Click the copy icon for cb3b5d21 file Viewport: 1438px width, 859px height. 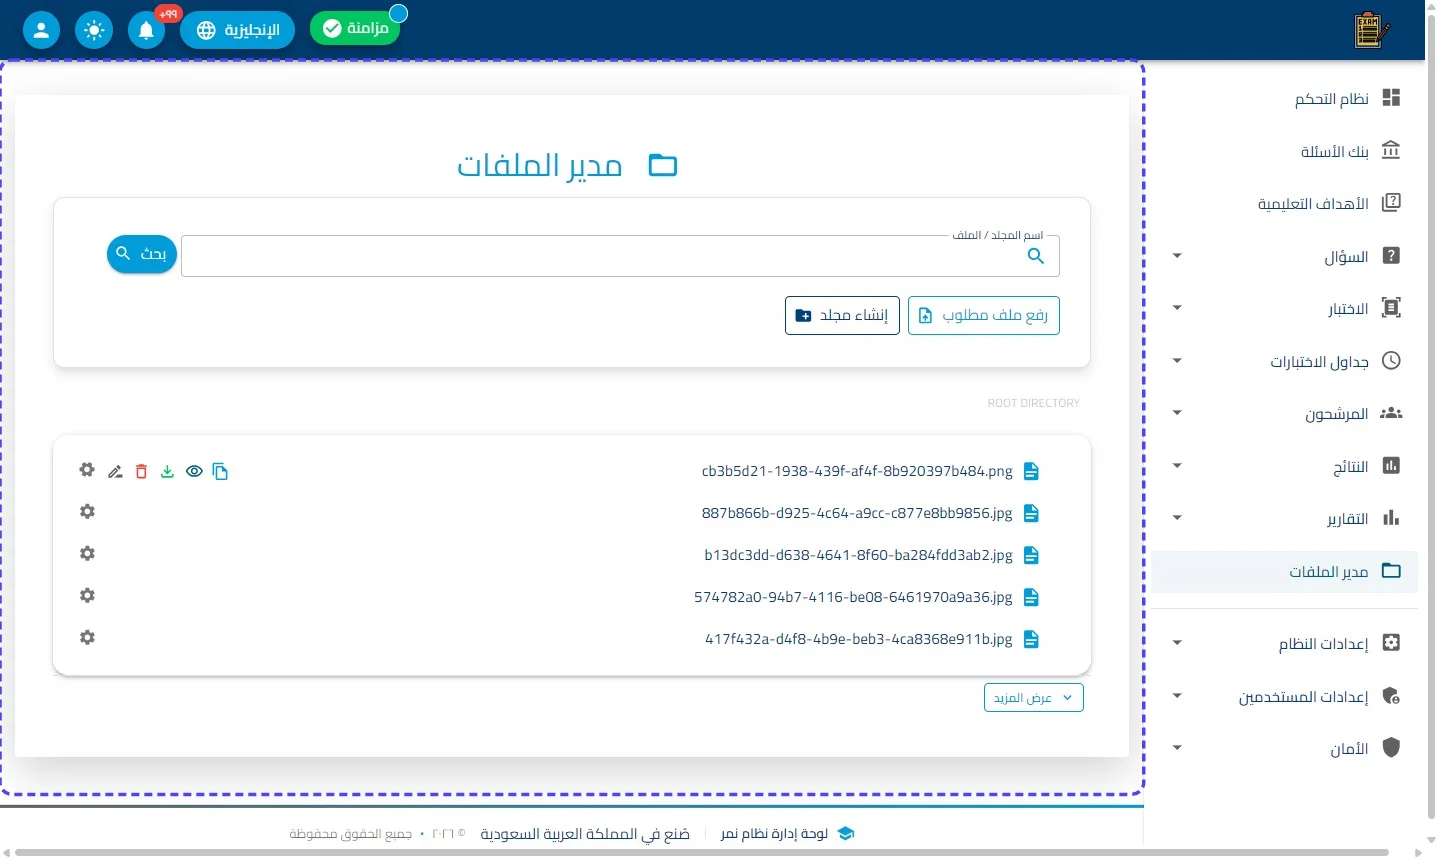(220, 472)
